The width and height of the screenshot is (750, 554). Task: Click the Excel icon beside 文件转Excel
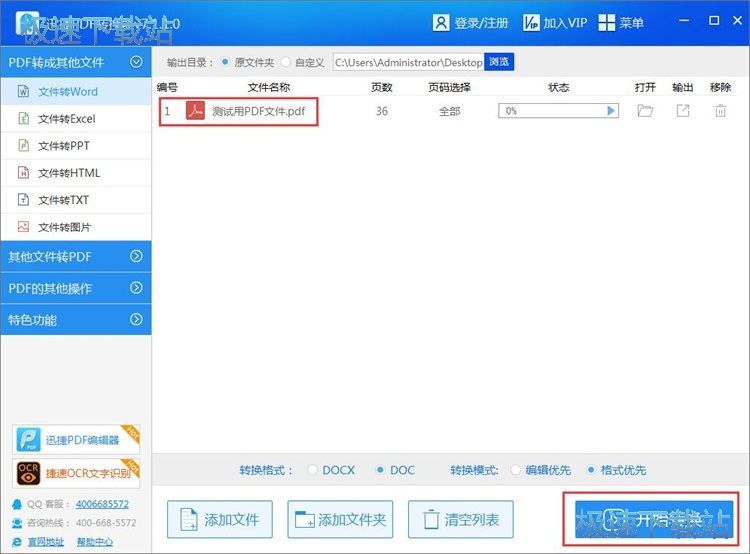coord(23,118)
